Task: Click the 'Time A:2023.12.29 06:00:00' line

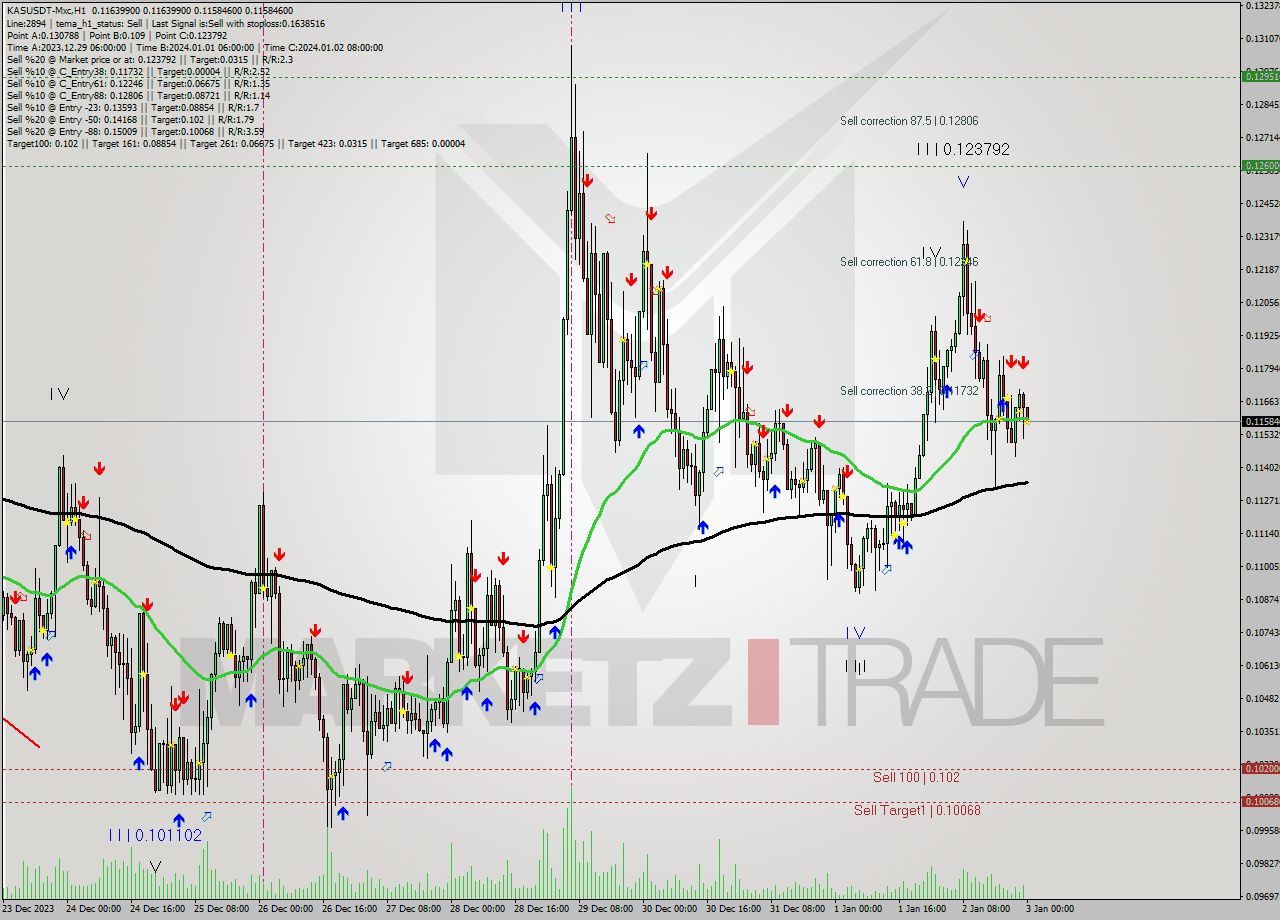Action: point(194,47)
